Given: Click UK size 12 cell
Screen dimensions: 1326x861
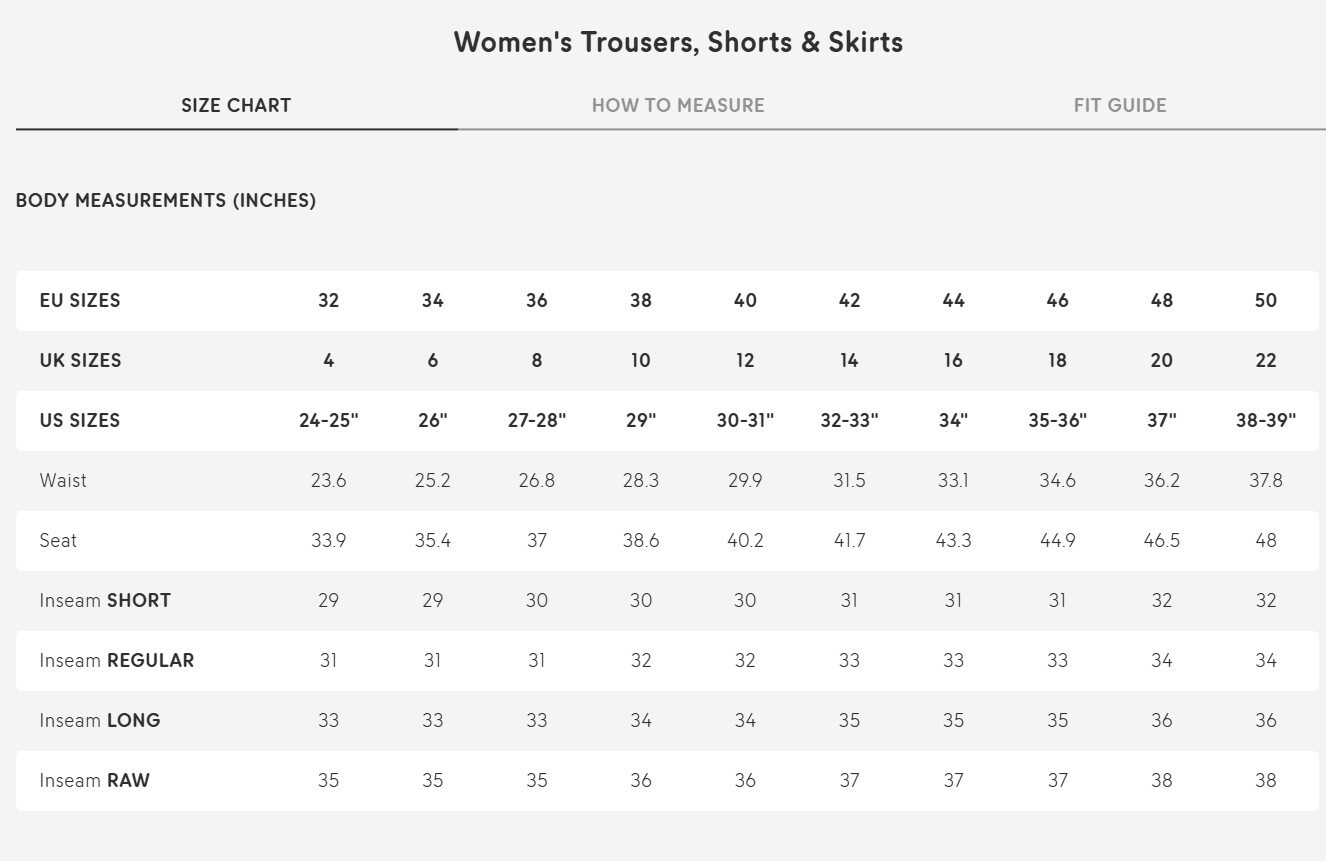Looking at the screenshot, I should (x=745, y=361).
